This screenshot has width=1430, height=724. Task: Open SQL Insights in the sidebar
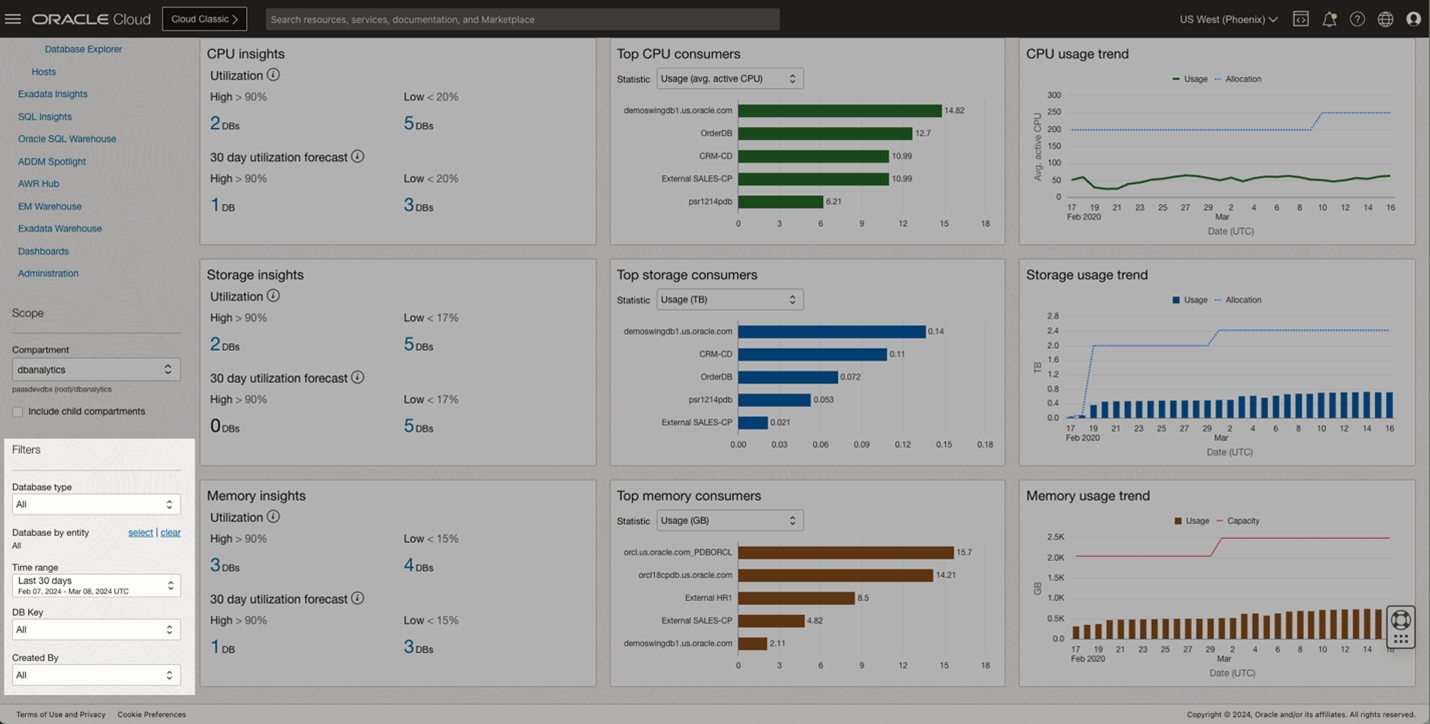tap(45, 117)
